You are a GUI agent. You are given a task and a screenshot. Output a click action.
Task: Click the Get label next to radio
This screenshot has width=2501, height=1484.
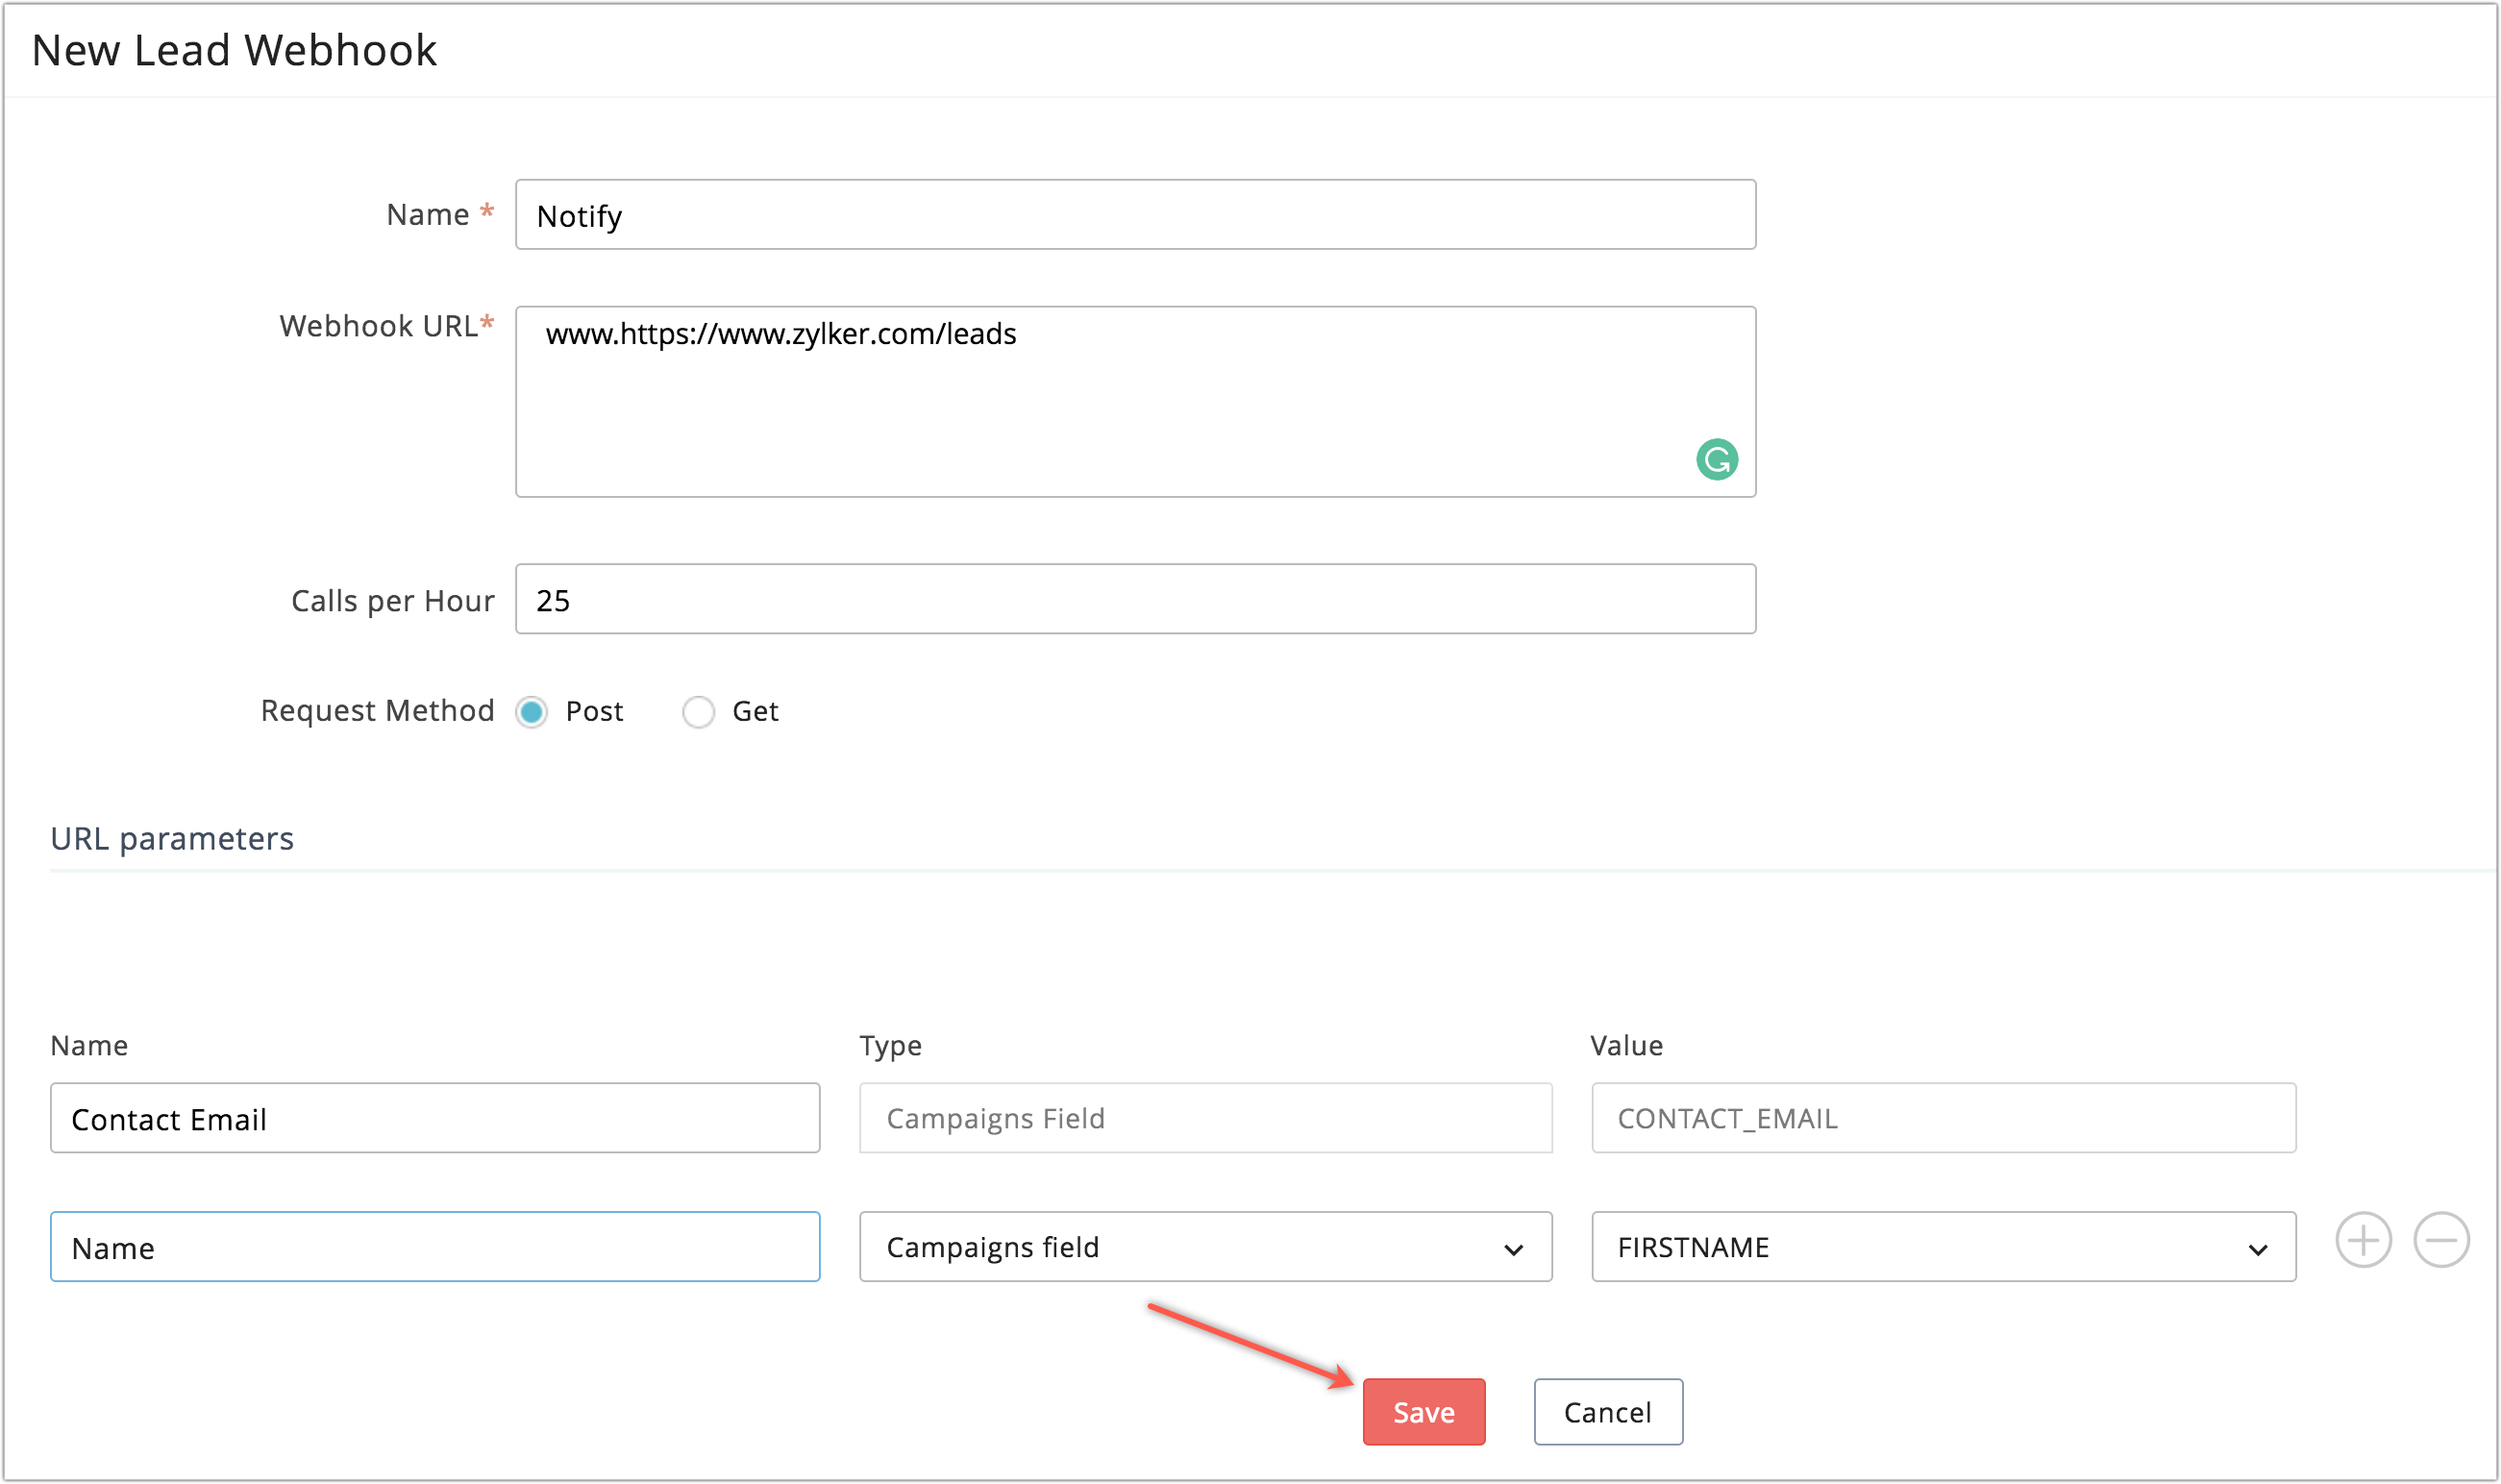pyautogui.click(x=755, y=711)
